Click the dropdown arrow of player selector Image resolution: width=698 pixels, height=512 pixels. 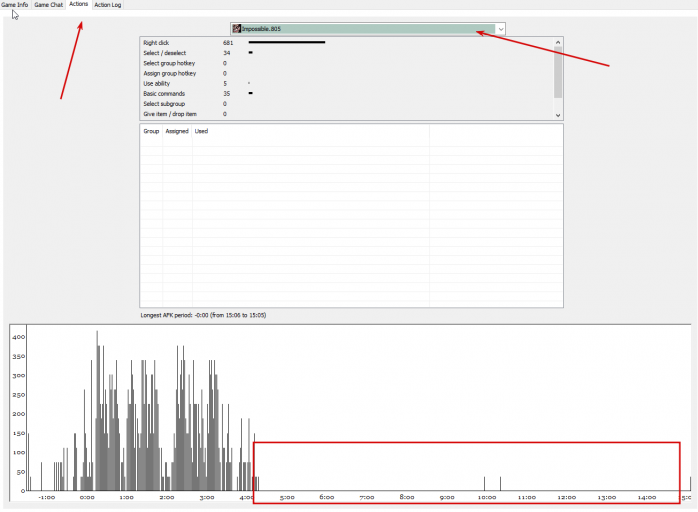coord(501,29)
